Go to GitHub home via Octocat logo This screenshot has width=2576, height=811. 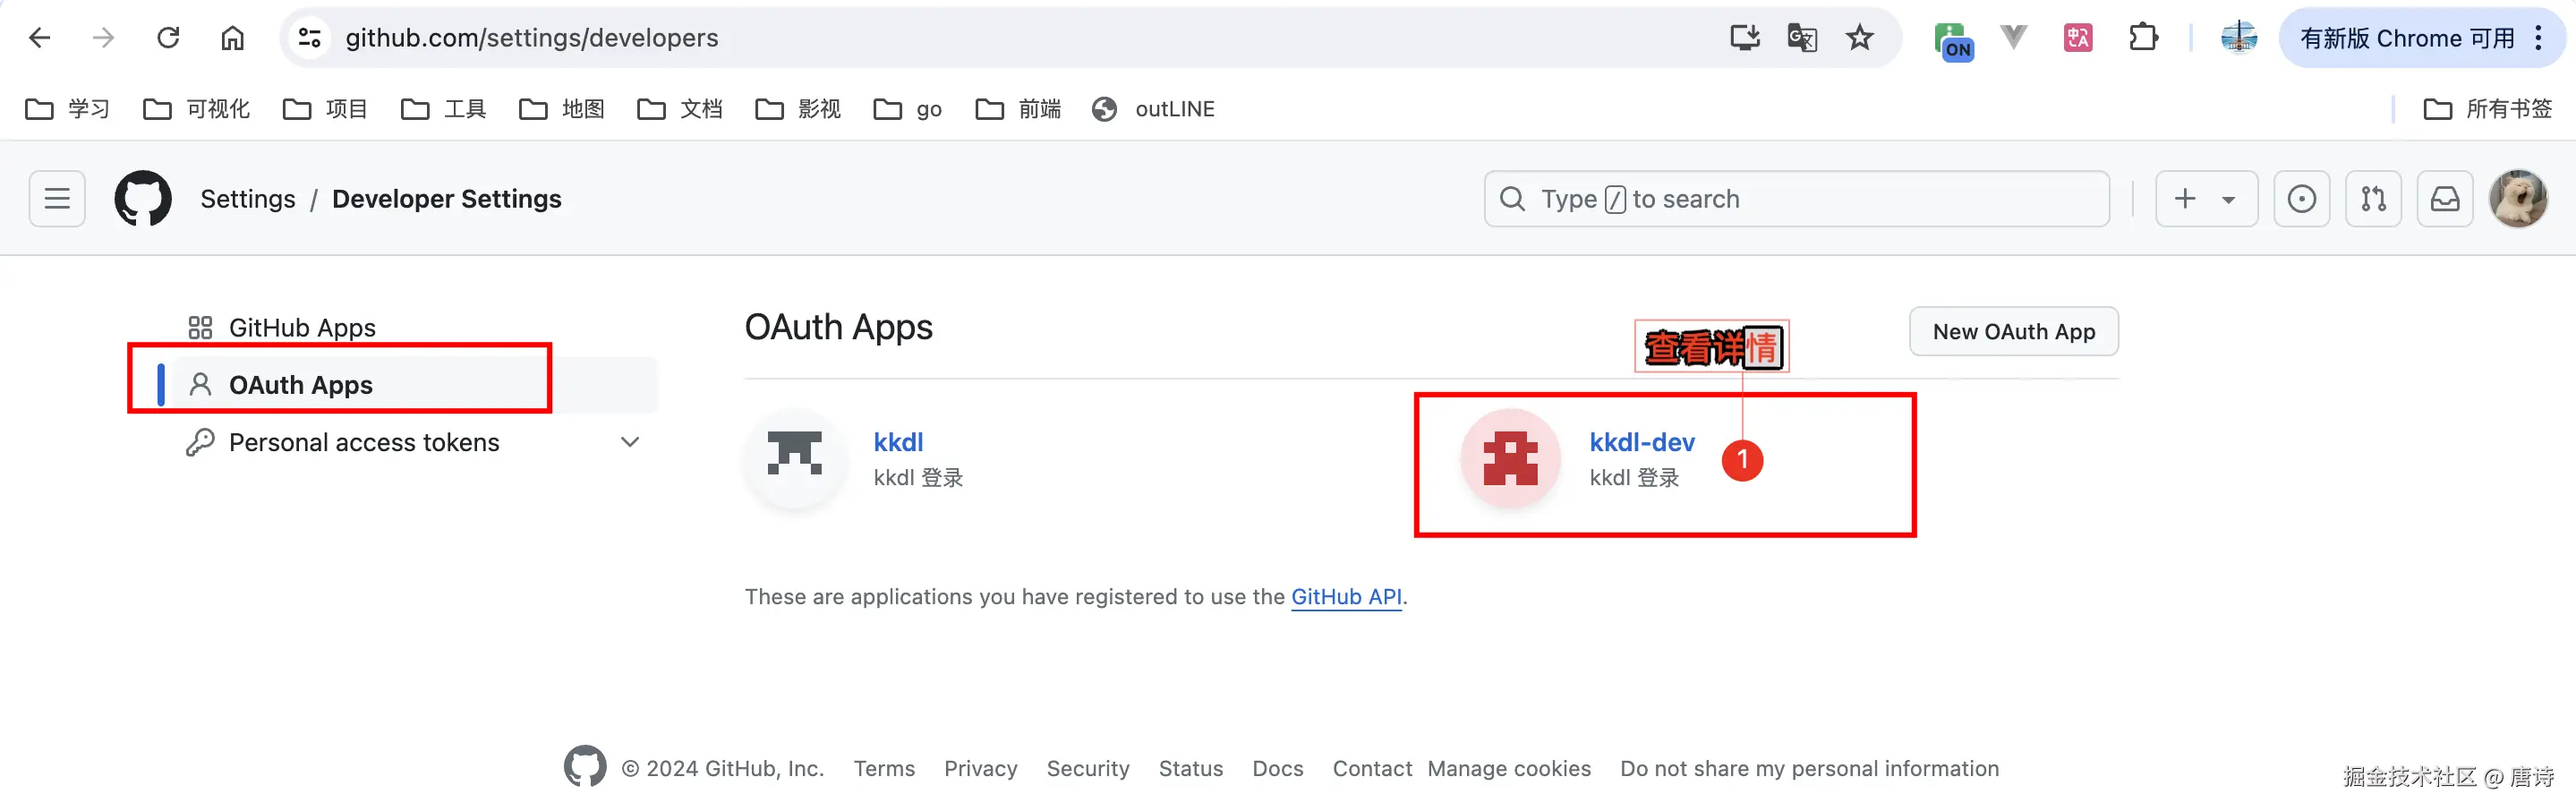pyautogui.click(x=143, y=199)
